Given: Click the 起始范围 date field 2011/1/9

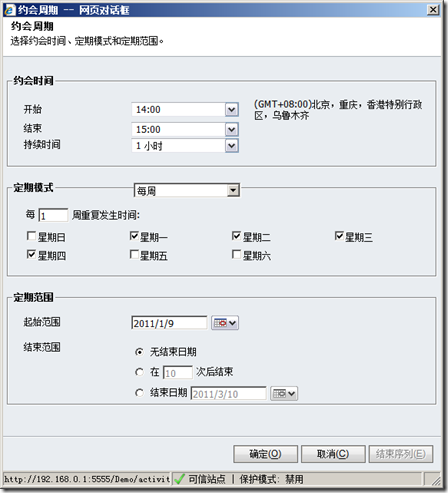Looking at the screenshot, I should click(x=169, y=323).
